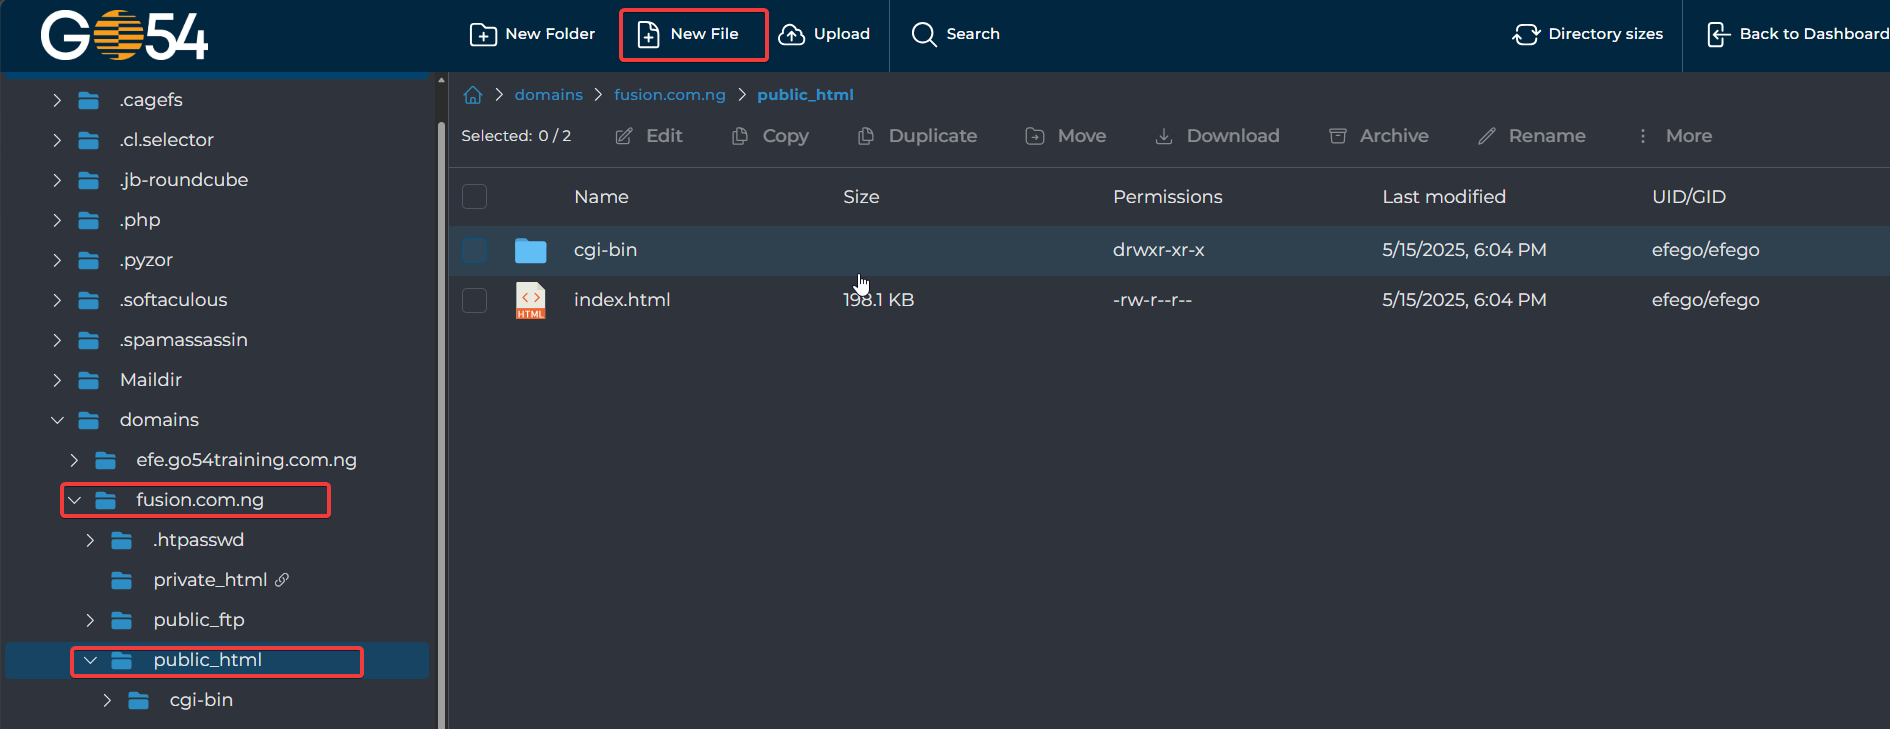Click the Directory sizes refresh icon
The height and width of the screenshot is (729, 1890).
1526,35
